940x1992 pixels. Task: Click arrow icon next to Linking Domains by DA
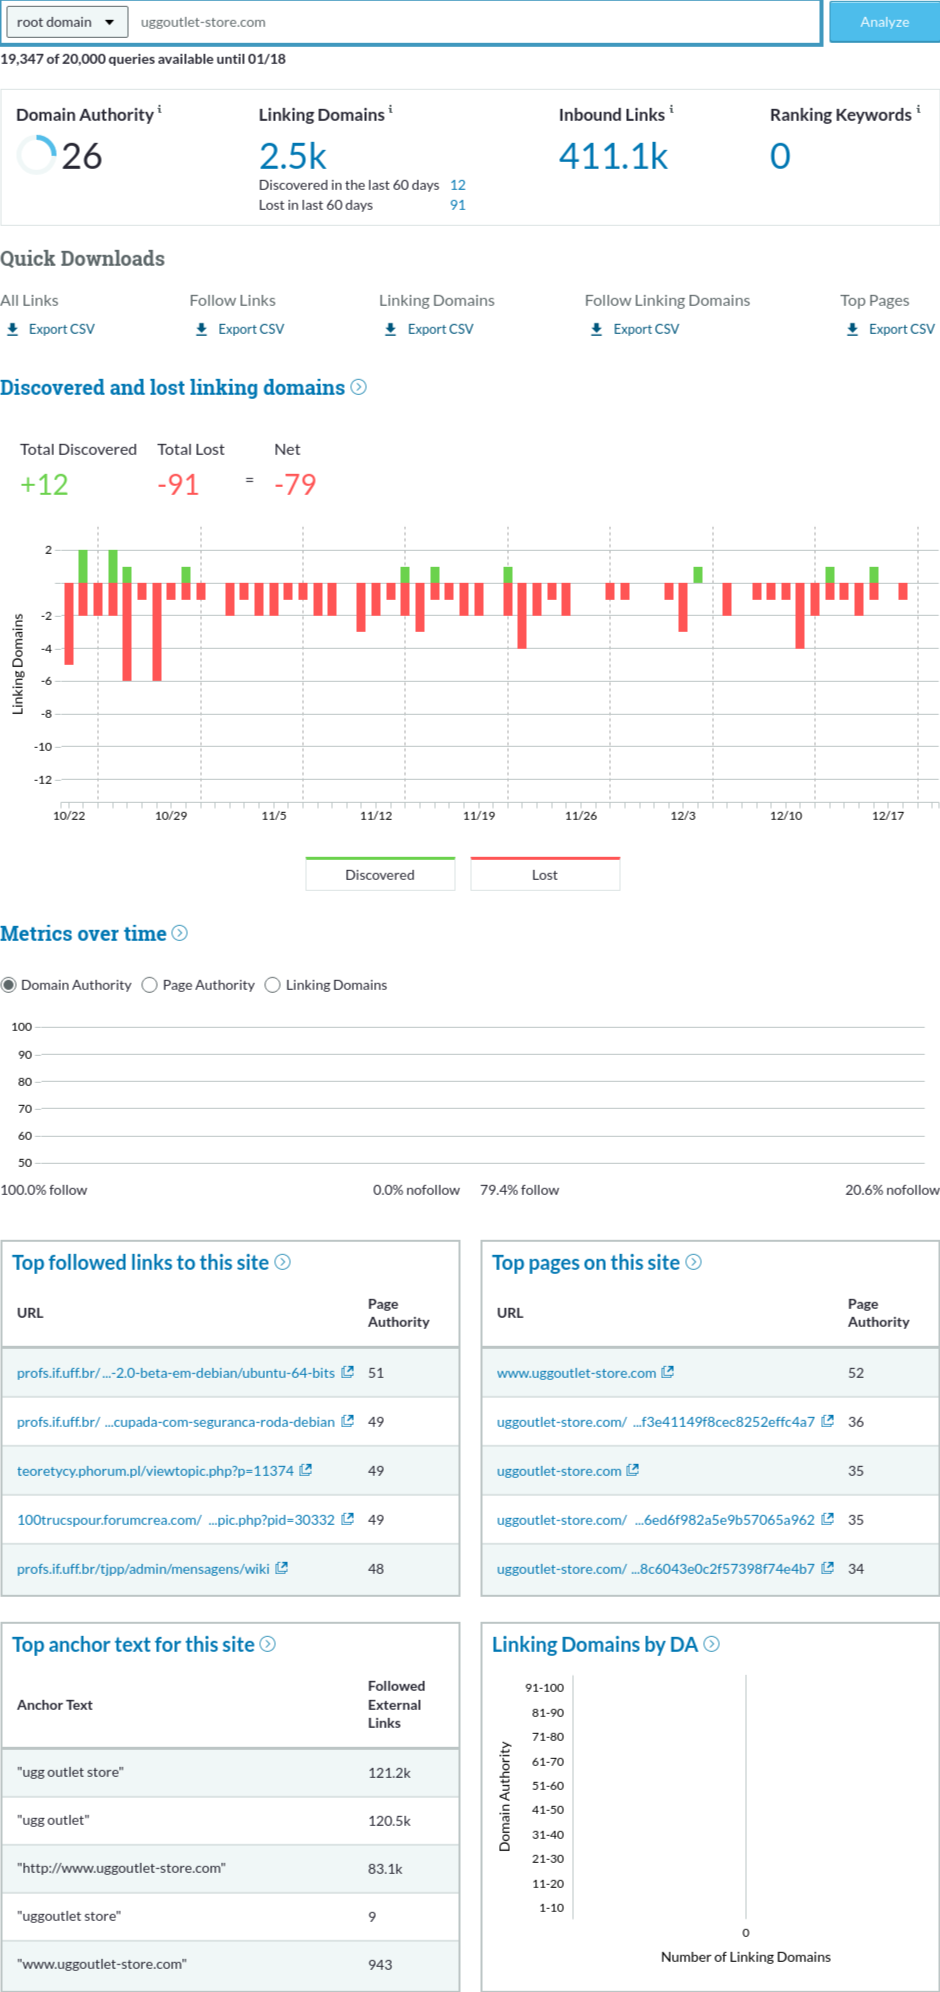click(x=712, y=1644)
